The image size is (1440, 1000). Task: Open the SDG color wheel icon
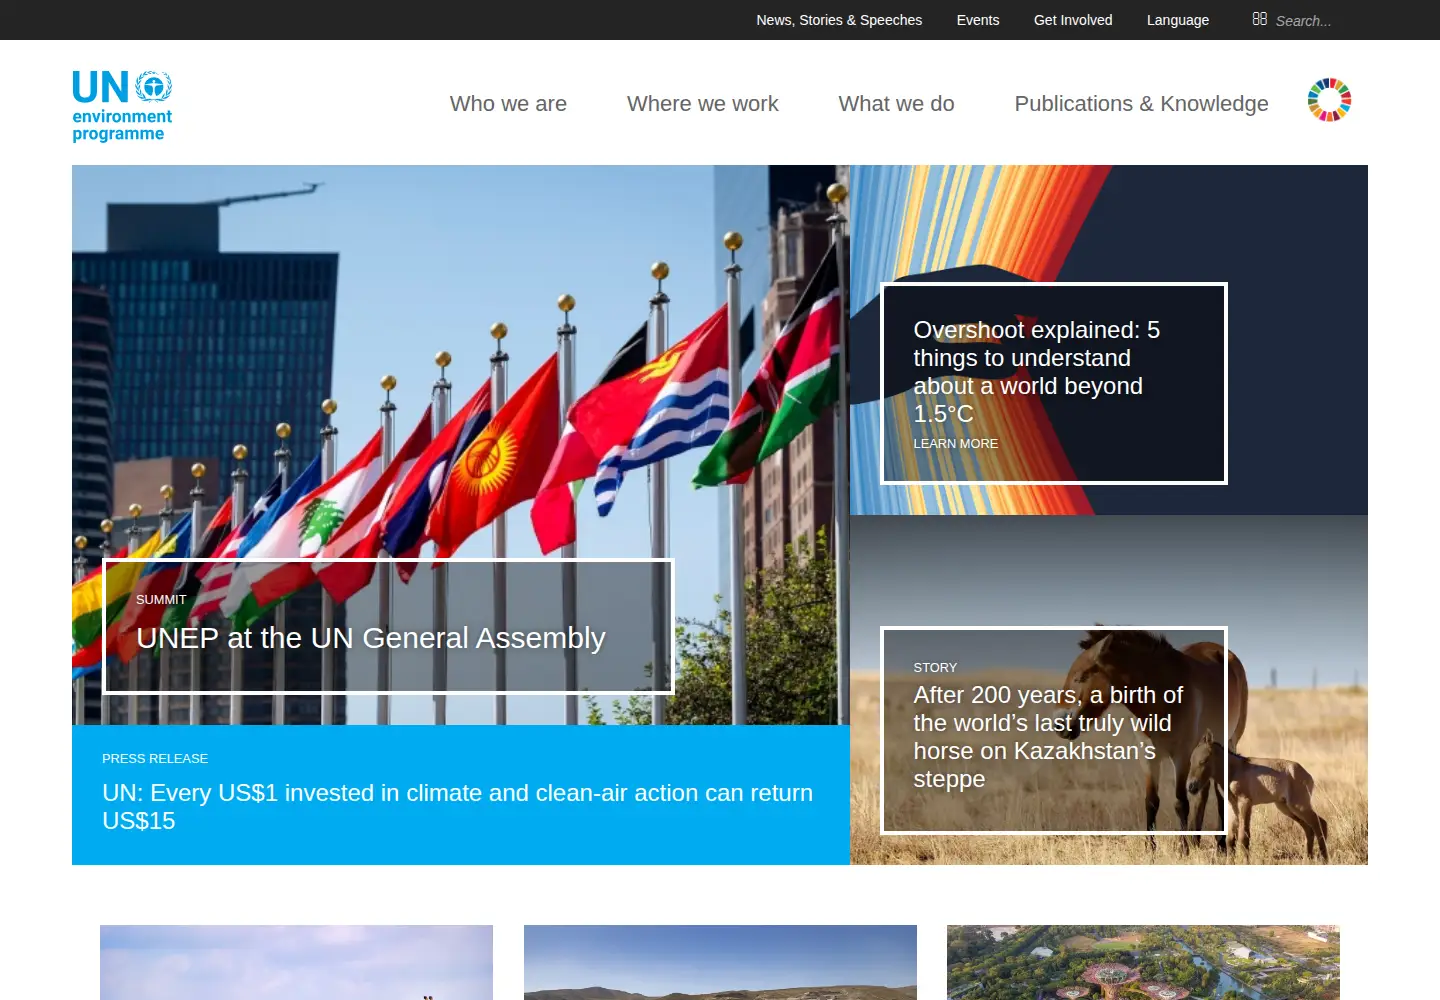1329,100
